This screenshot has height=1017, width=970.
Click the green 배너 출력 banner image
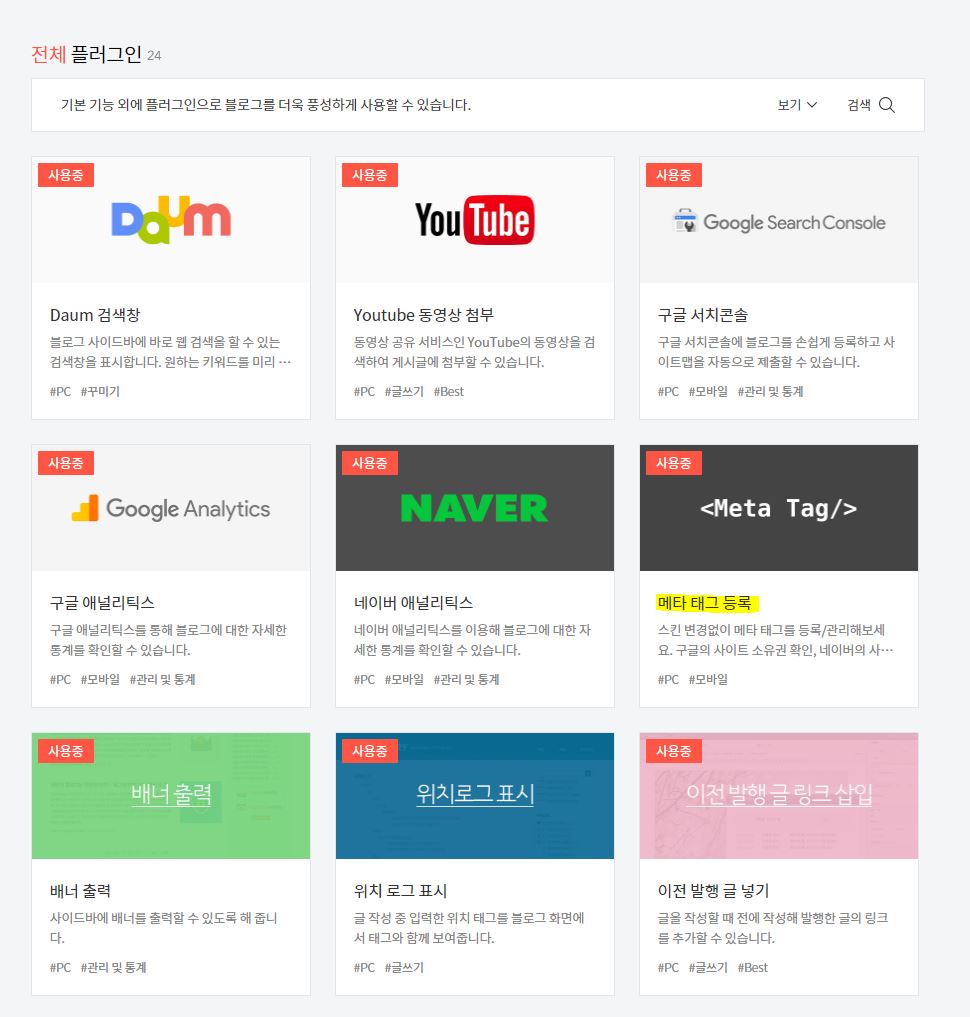[171, 796]
